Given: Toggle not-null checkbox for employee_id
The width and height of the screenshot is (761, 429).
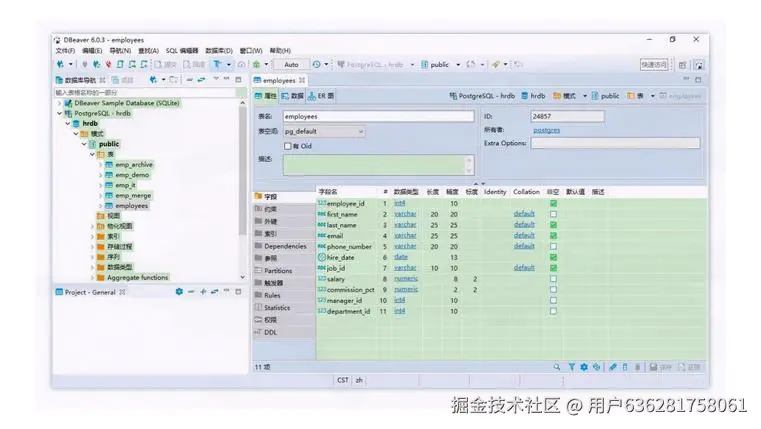Looking at the screenshot, I should tap(553, 203).
